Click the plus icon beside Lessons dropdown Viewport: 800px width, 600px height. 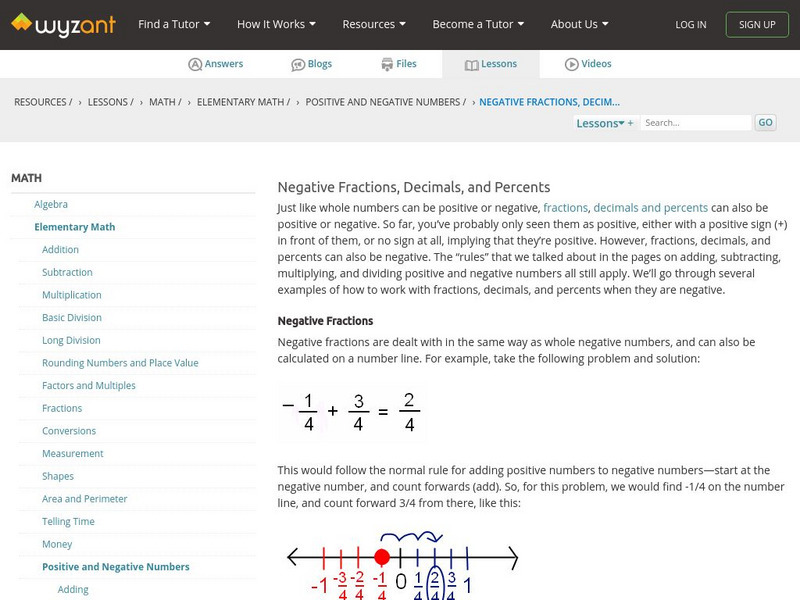pos(630,123)
